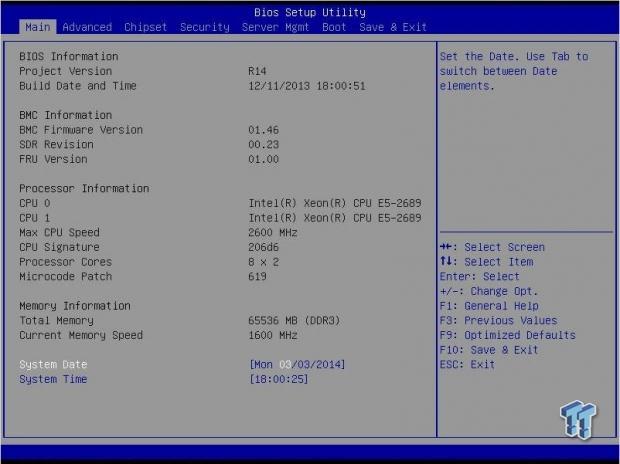Click the TT logo watermark icon

click(x=578, y=419)
